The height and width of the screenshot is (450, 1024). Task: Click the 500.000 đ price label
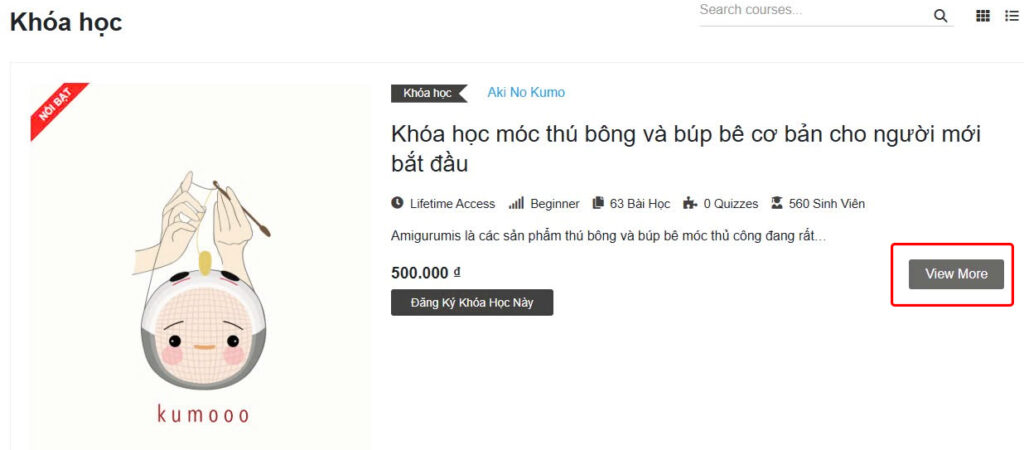pyautogui.click(x=426, y=272)
